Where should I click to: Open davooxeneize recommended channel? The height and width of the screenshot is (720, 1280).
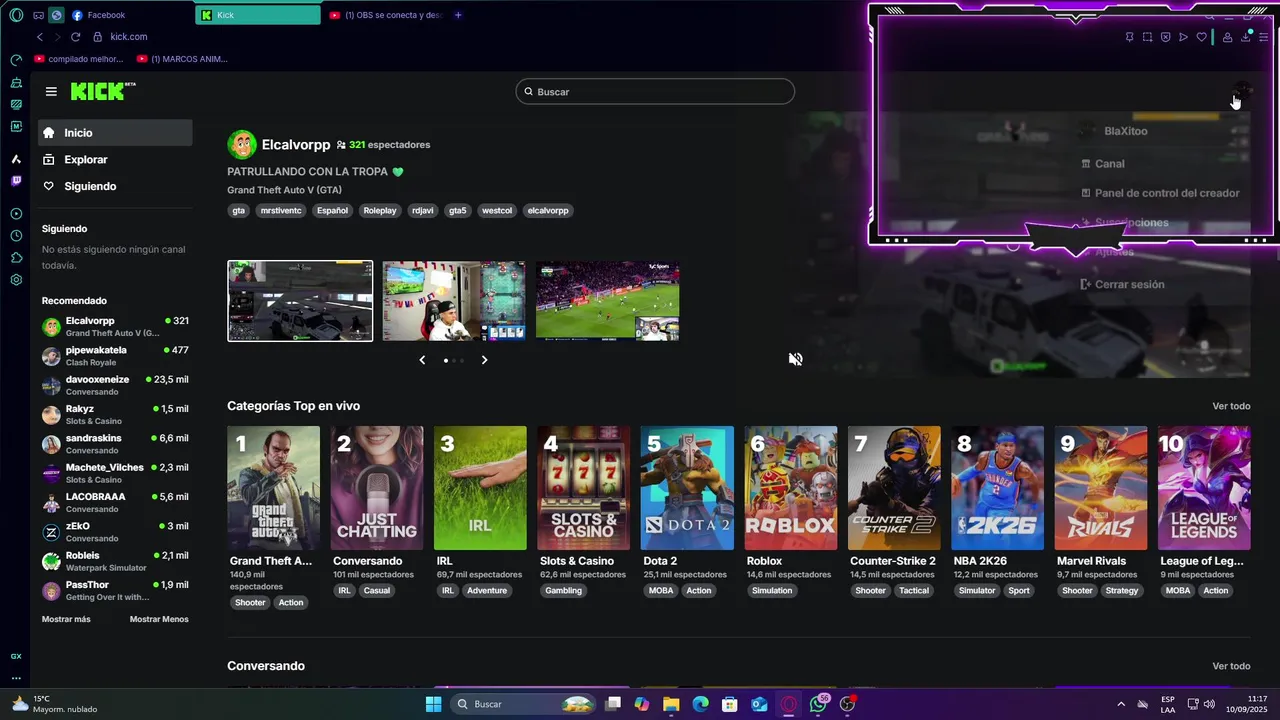[115, 385]
